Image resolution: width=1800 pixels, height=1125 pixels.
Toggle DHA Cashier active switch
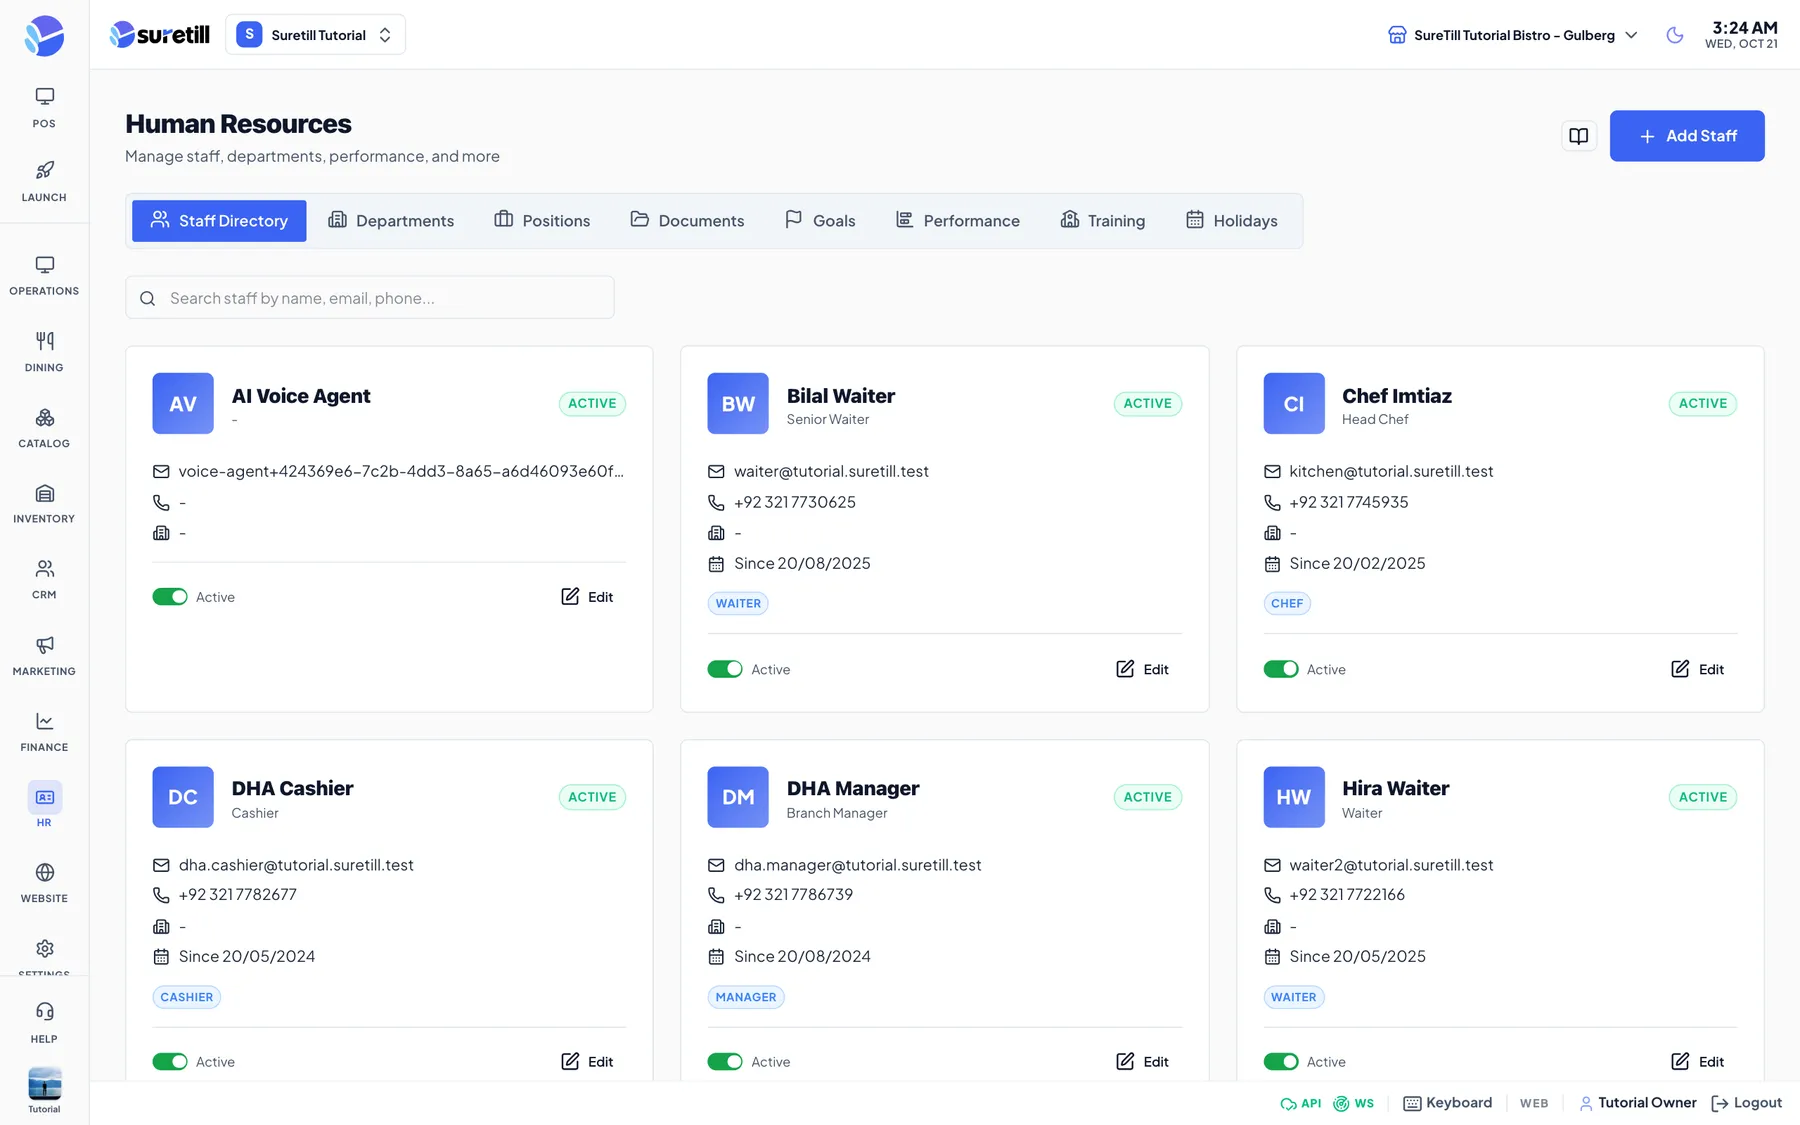click(170, 1062)
